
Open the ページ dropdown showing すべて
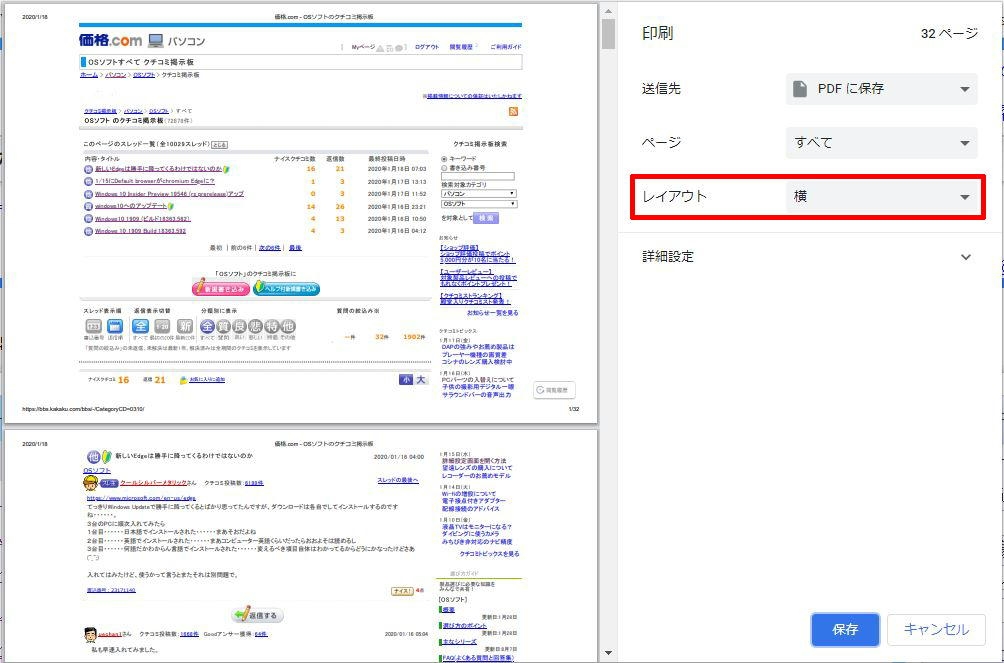881,142
